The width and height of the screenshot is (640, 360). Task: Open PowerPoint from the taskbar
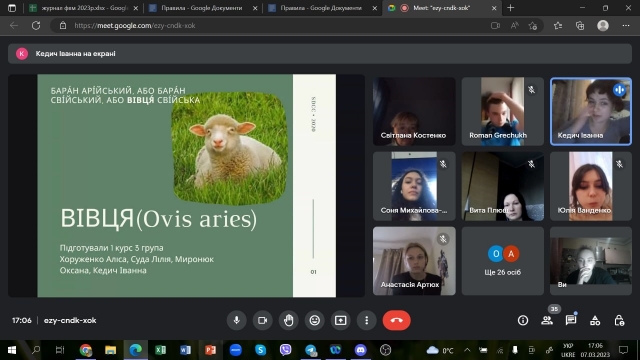[x=210, y=350]
